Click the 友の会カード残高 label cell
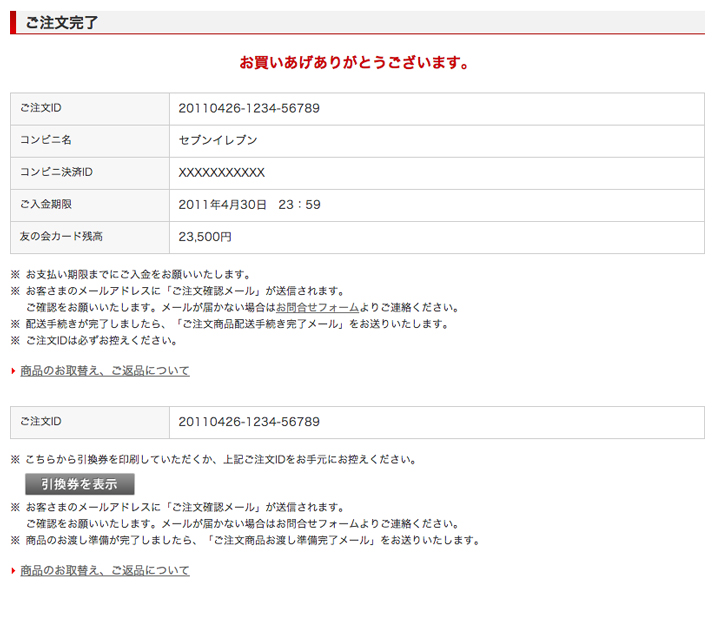The image size is (715, 623). (90, 238)
